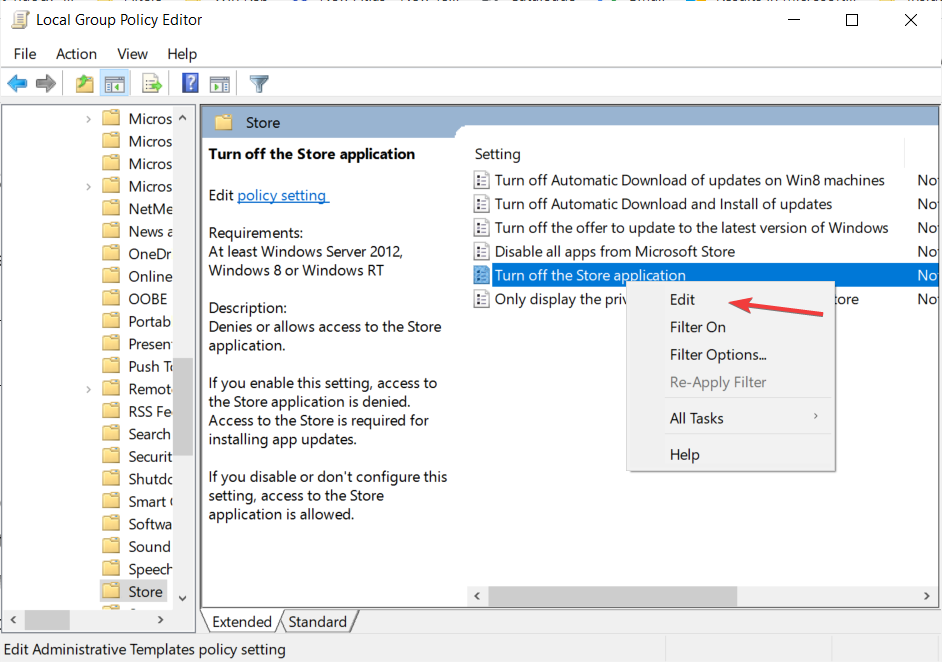
Task: Open the policy setting link
Action: click(x=282, y=195)
